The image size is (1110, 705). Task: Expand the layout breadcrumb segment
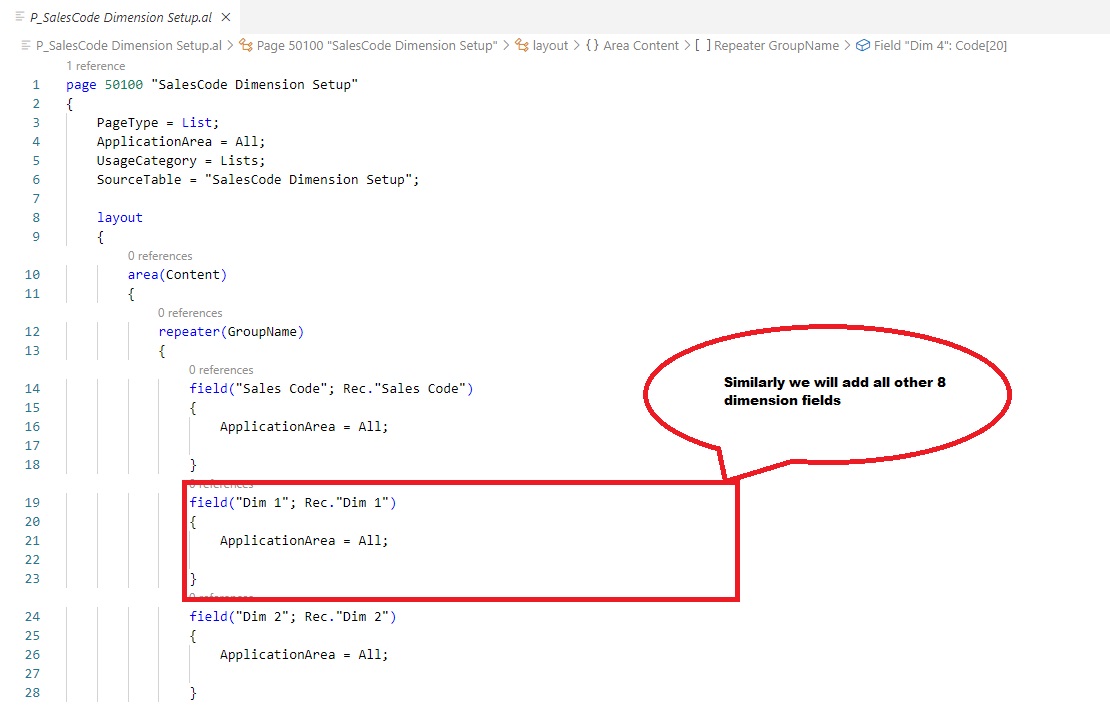pos(550,46)
